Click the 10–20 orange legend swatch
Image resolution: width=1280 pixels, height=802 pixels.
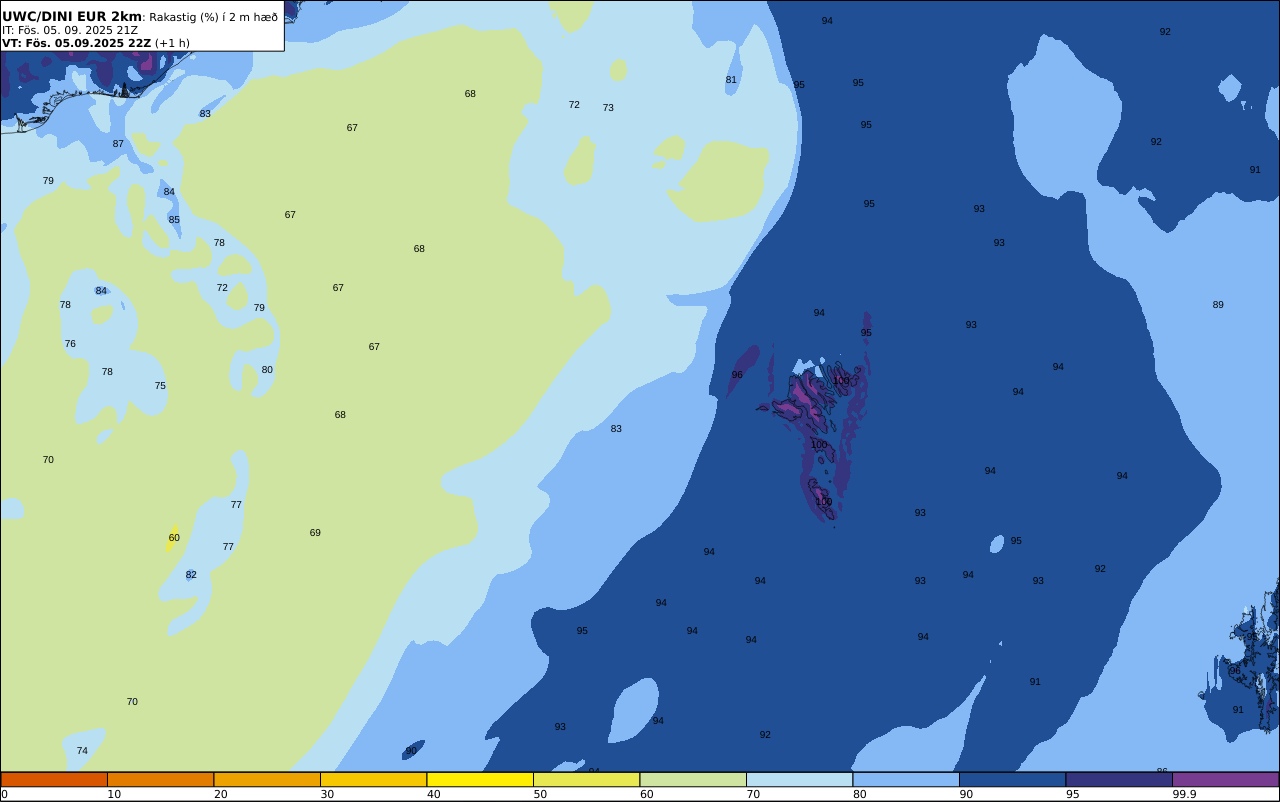point(160,779)
